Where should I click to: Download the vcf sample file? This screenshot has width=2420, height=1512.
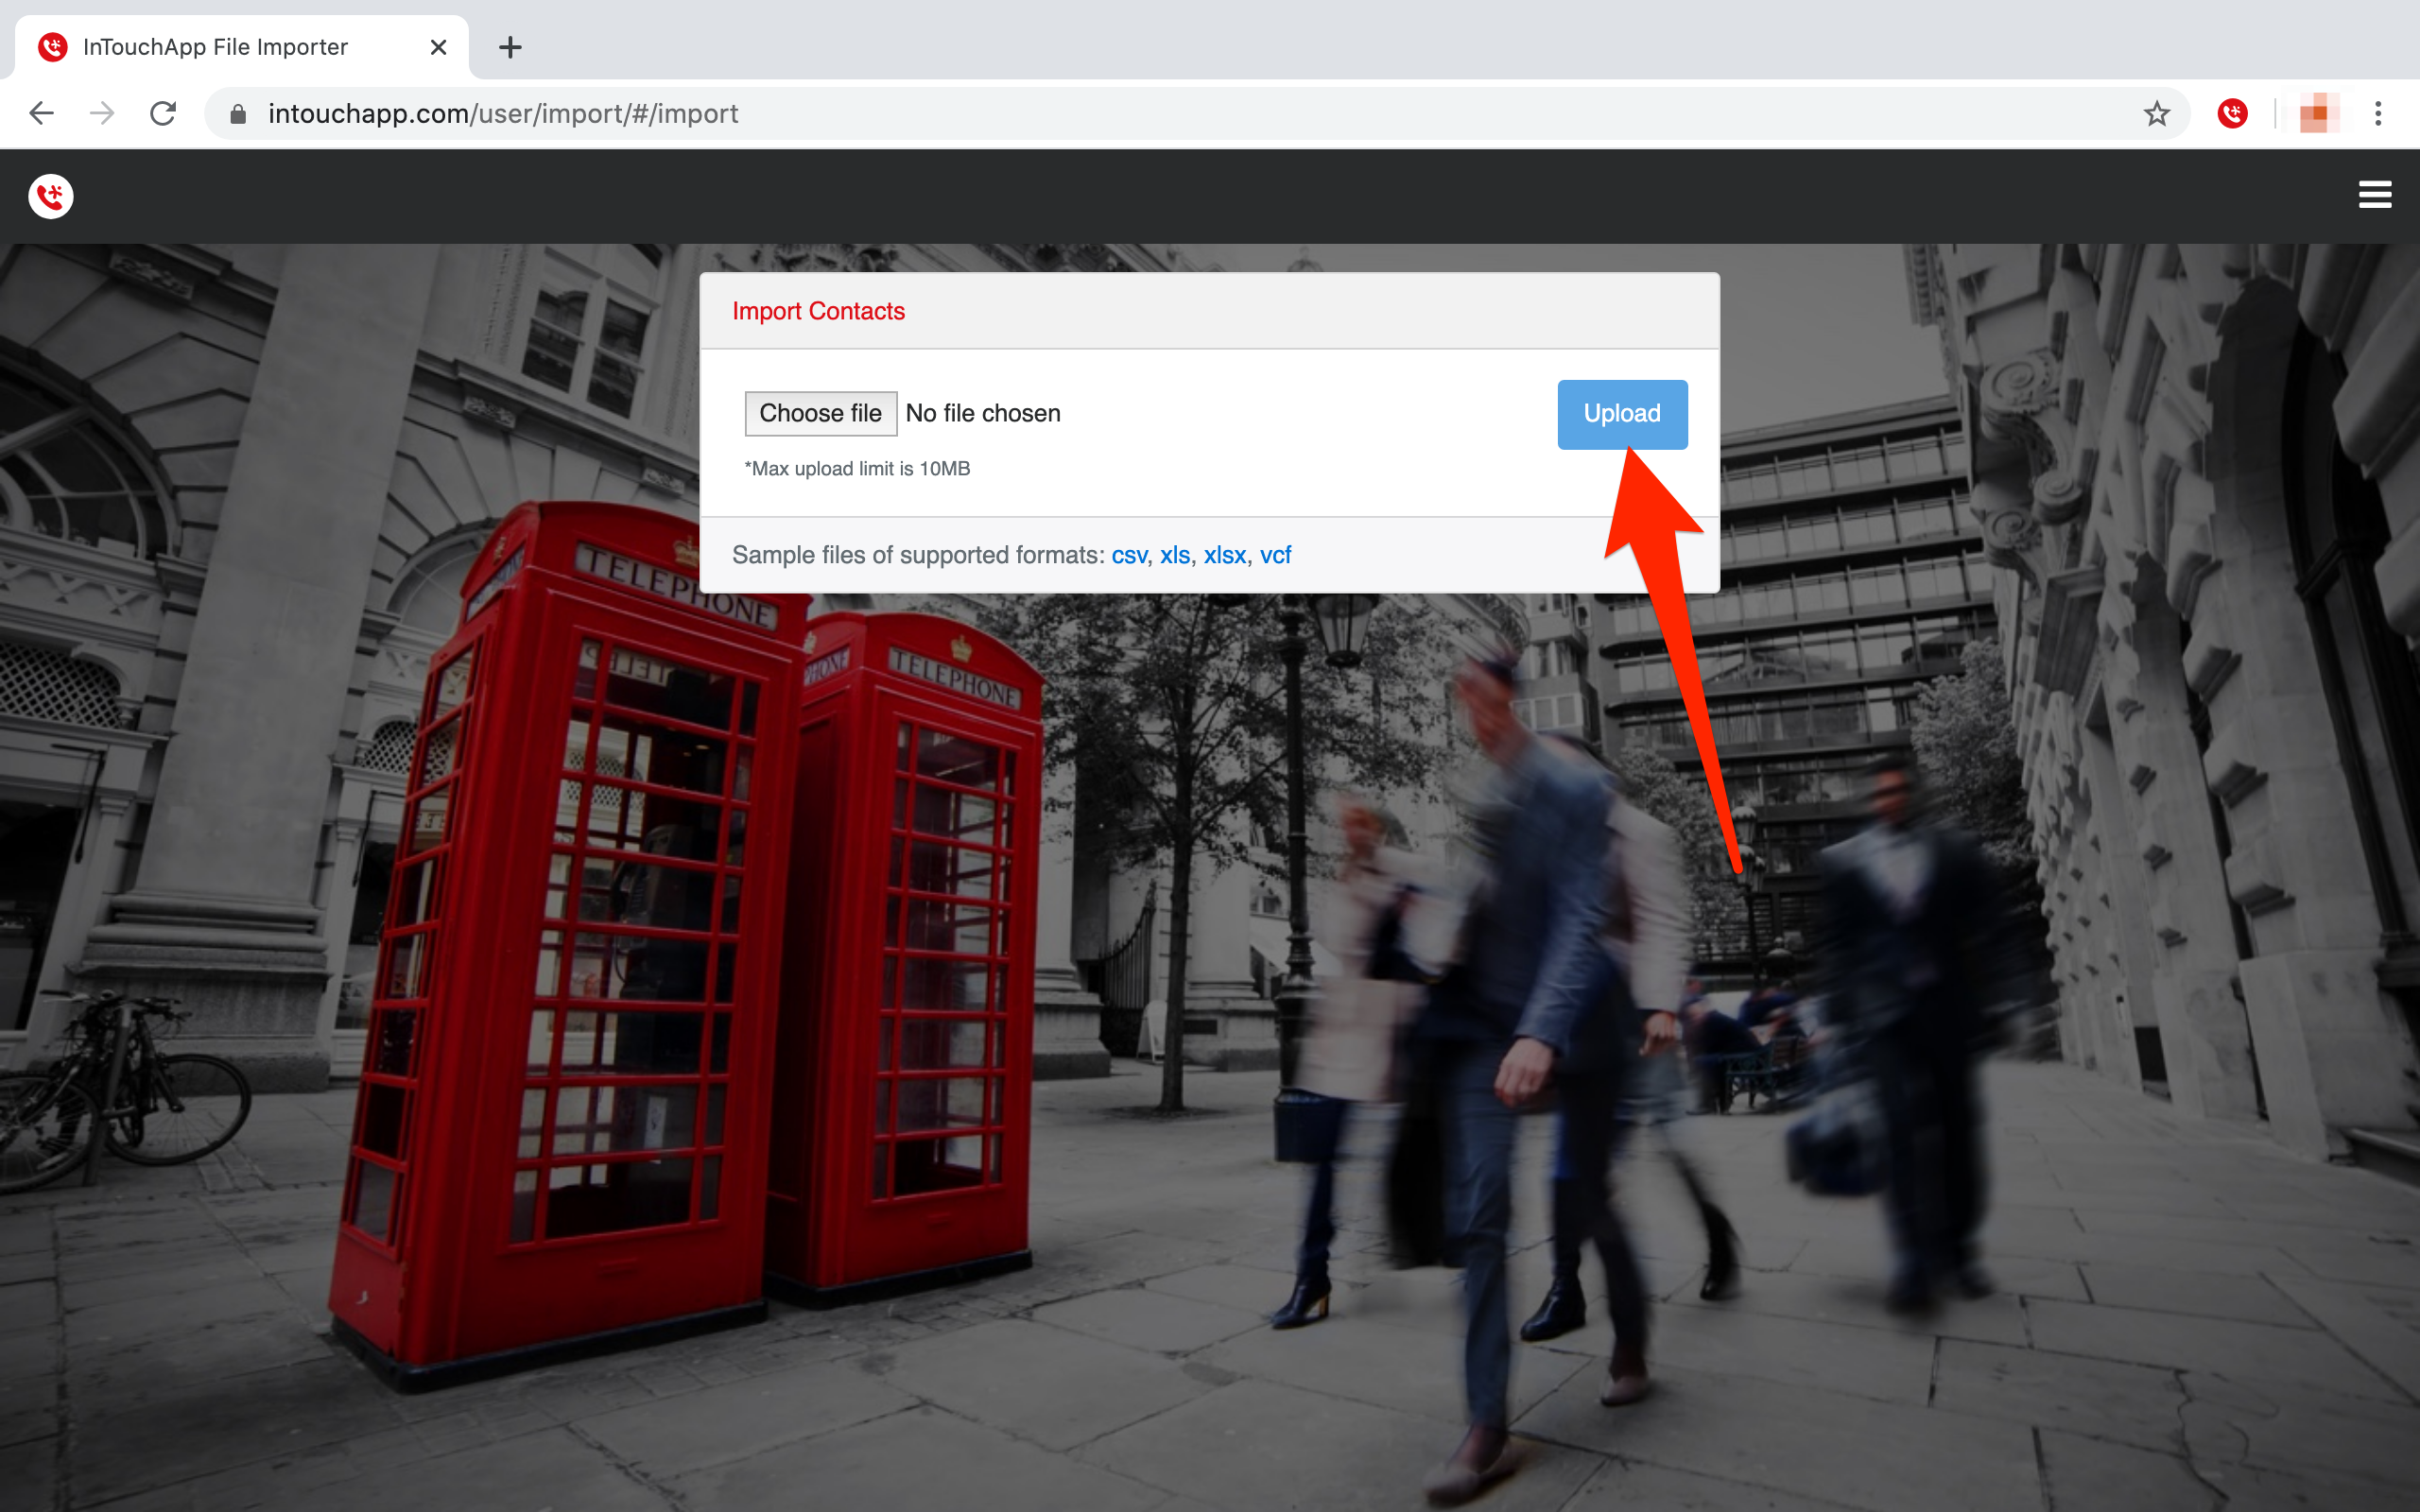click(x=1275, y=555)
